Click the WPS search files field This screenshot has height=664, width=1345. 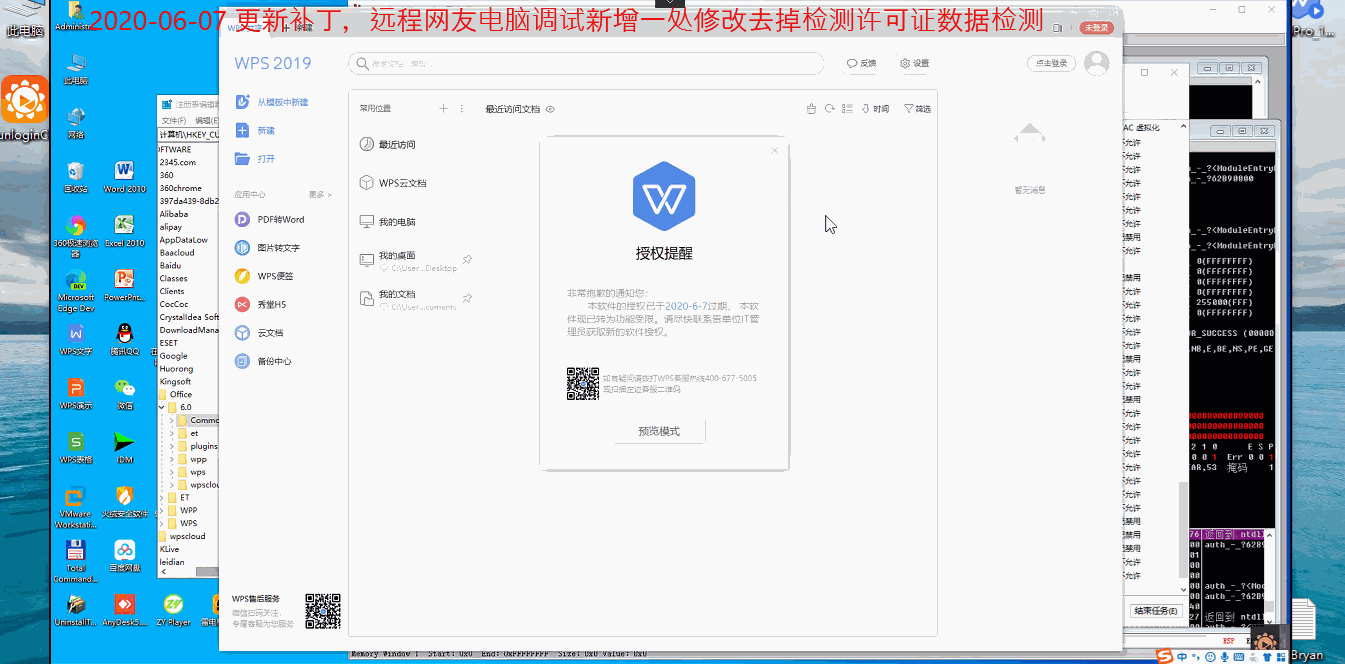pyautogui.click(x=586, y=63)
